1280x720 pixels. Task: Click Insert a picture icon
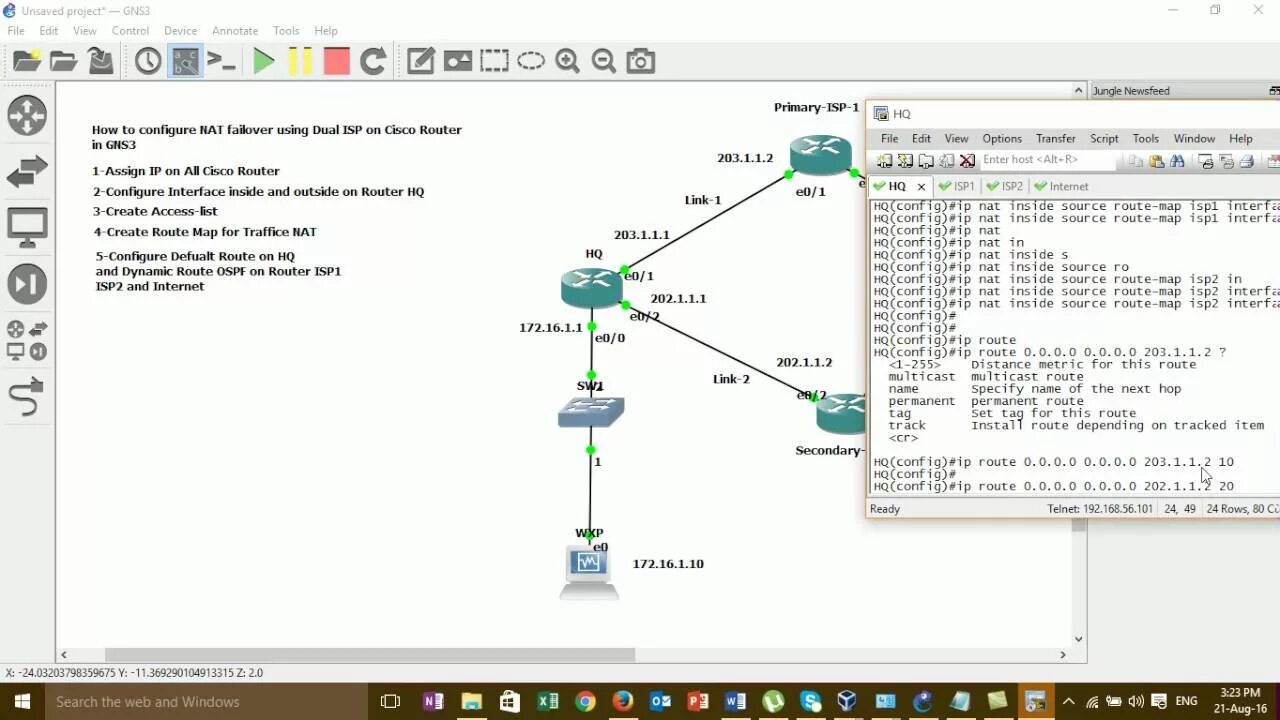click(x=458, y=62)
